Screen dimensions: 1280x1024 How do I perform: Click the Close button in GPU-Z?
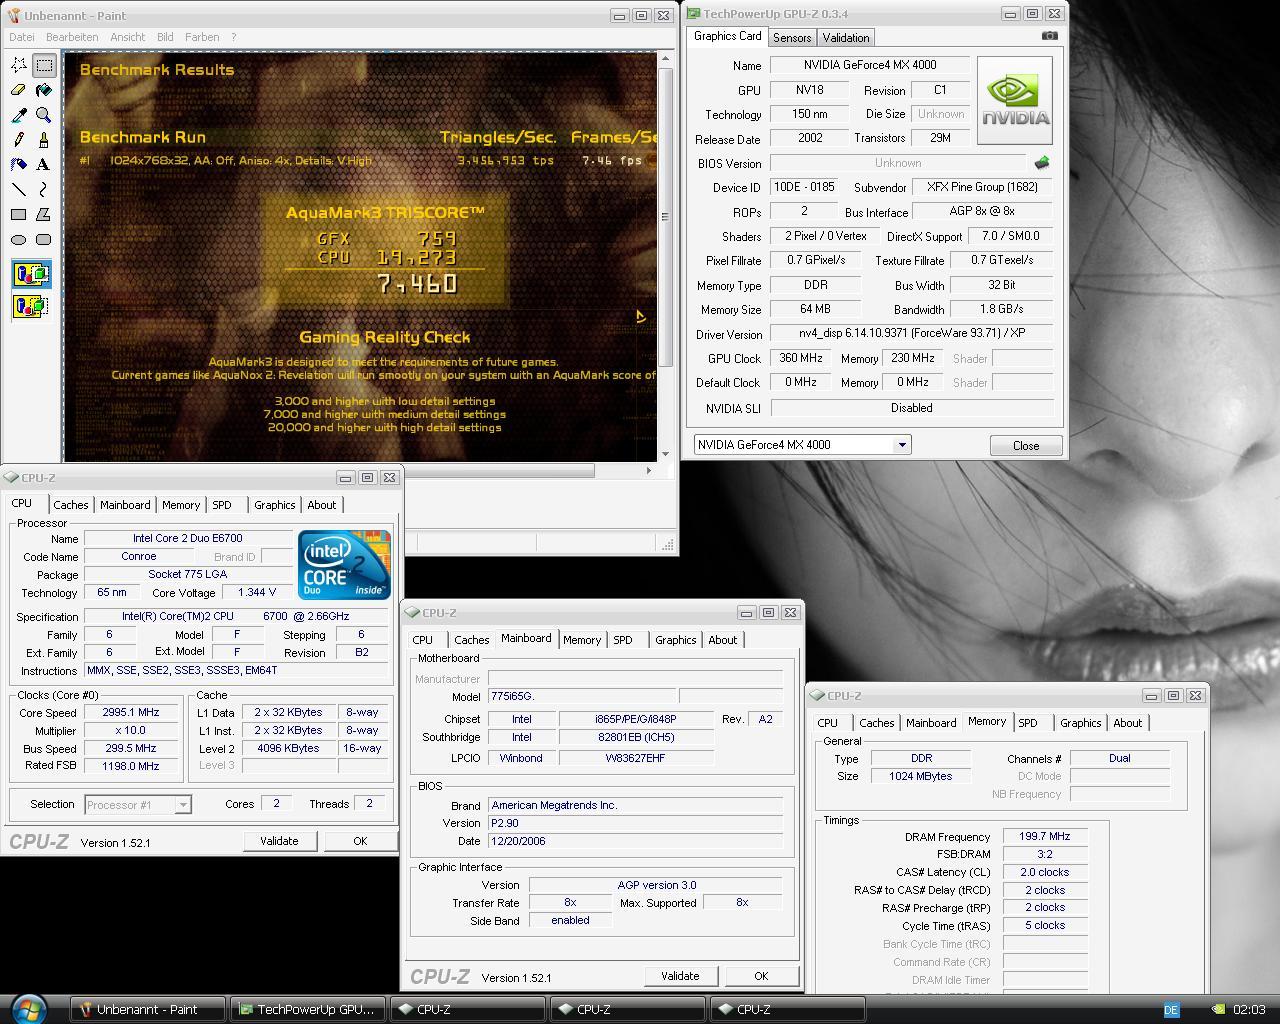[1025, 446]
